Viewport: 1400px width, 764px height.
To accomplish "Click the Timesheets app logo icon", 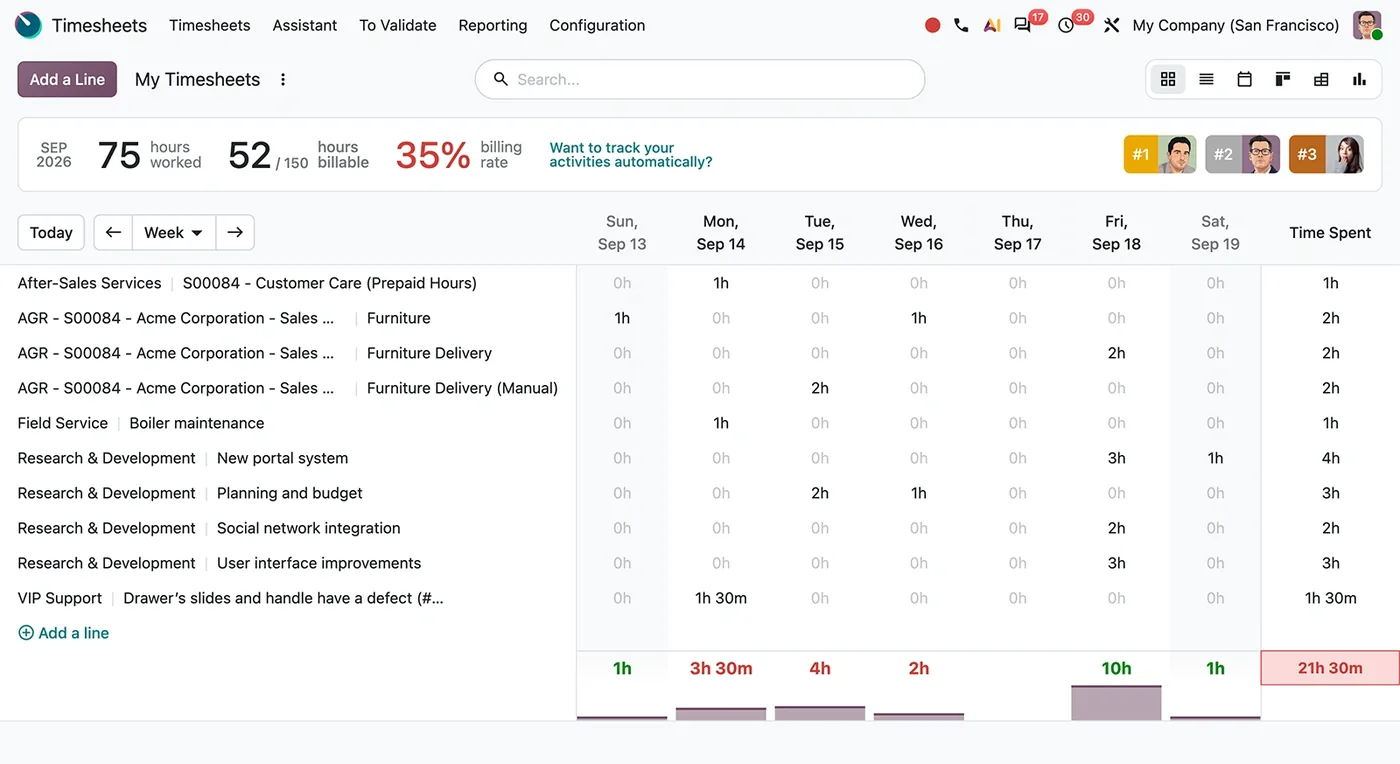I will pos(28,25).
